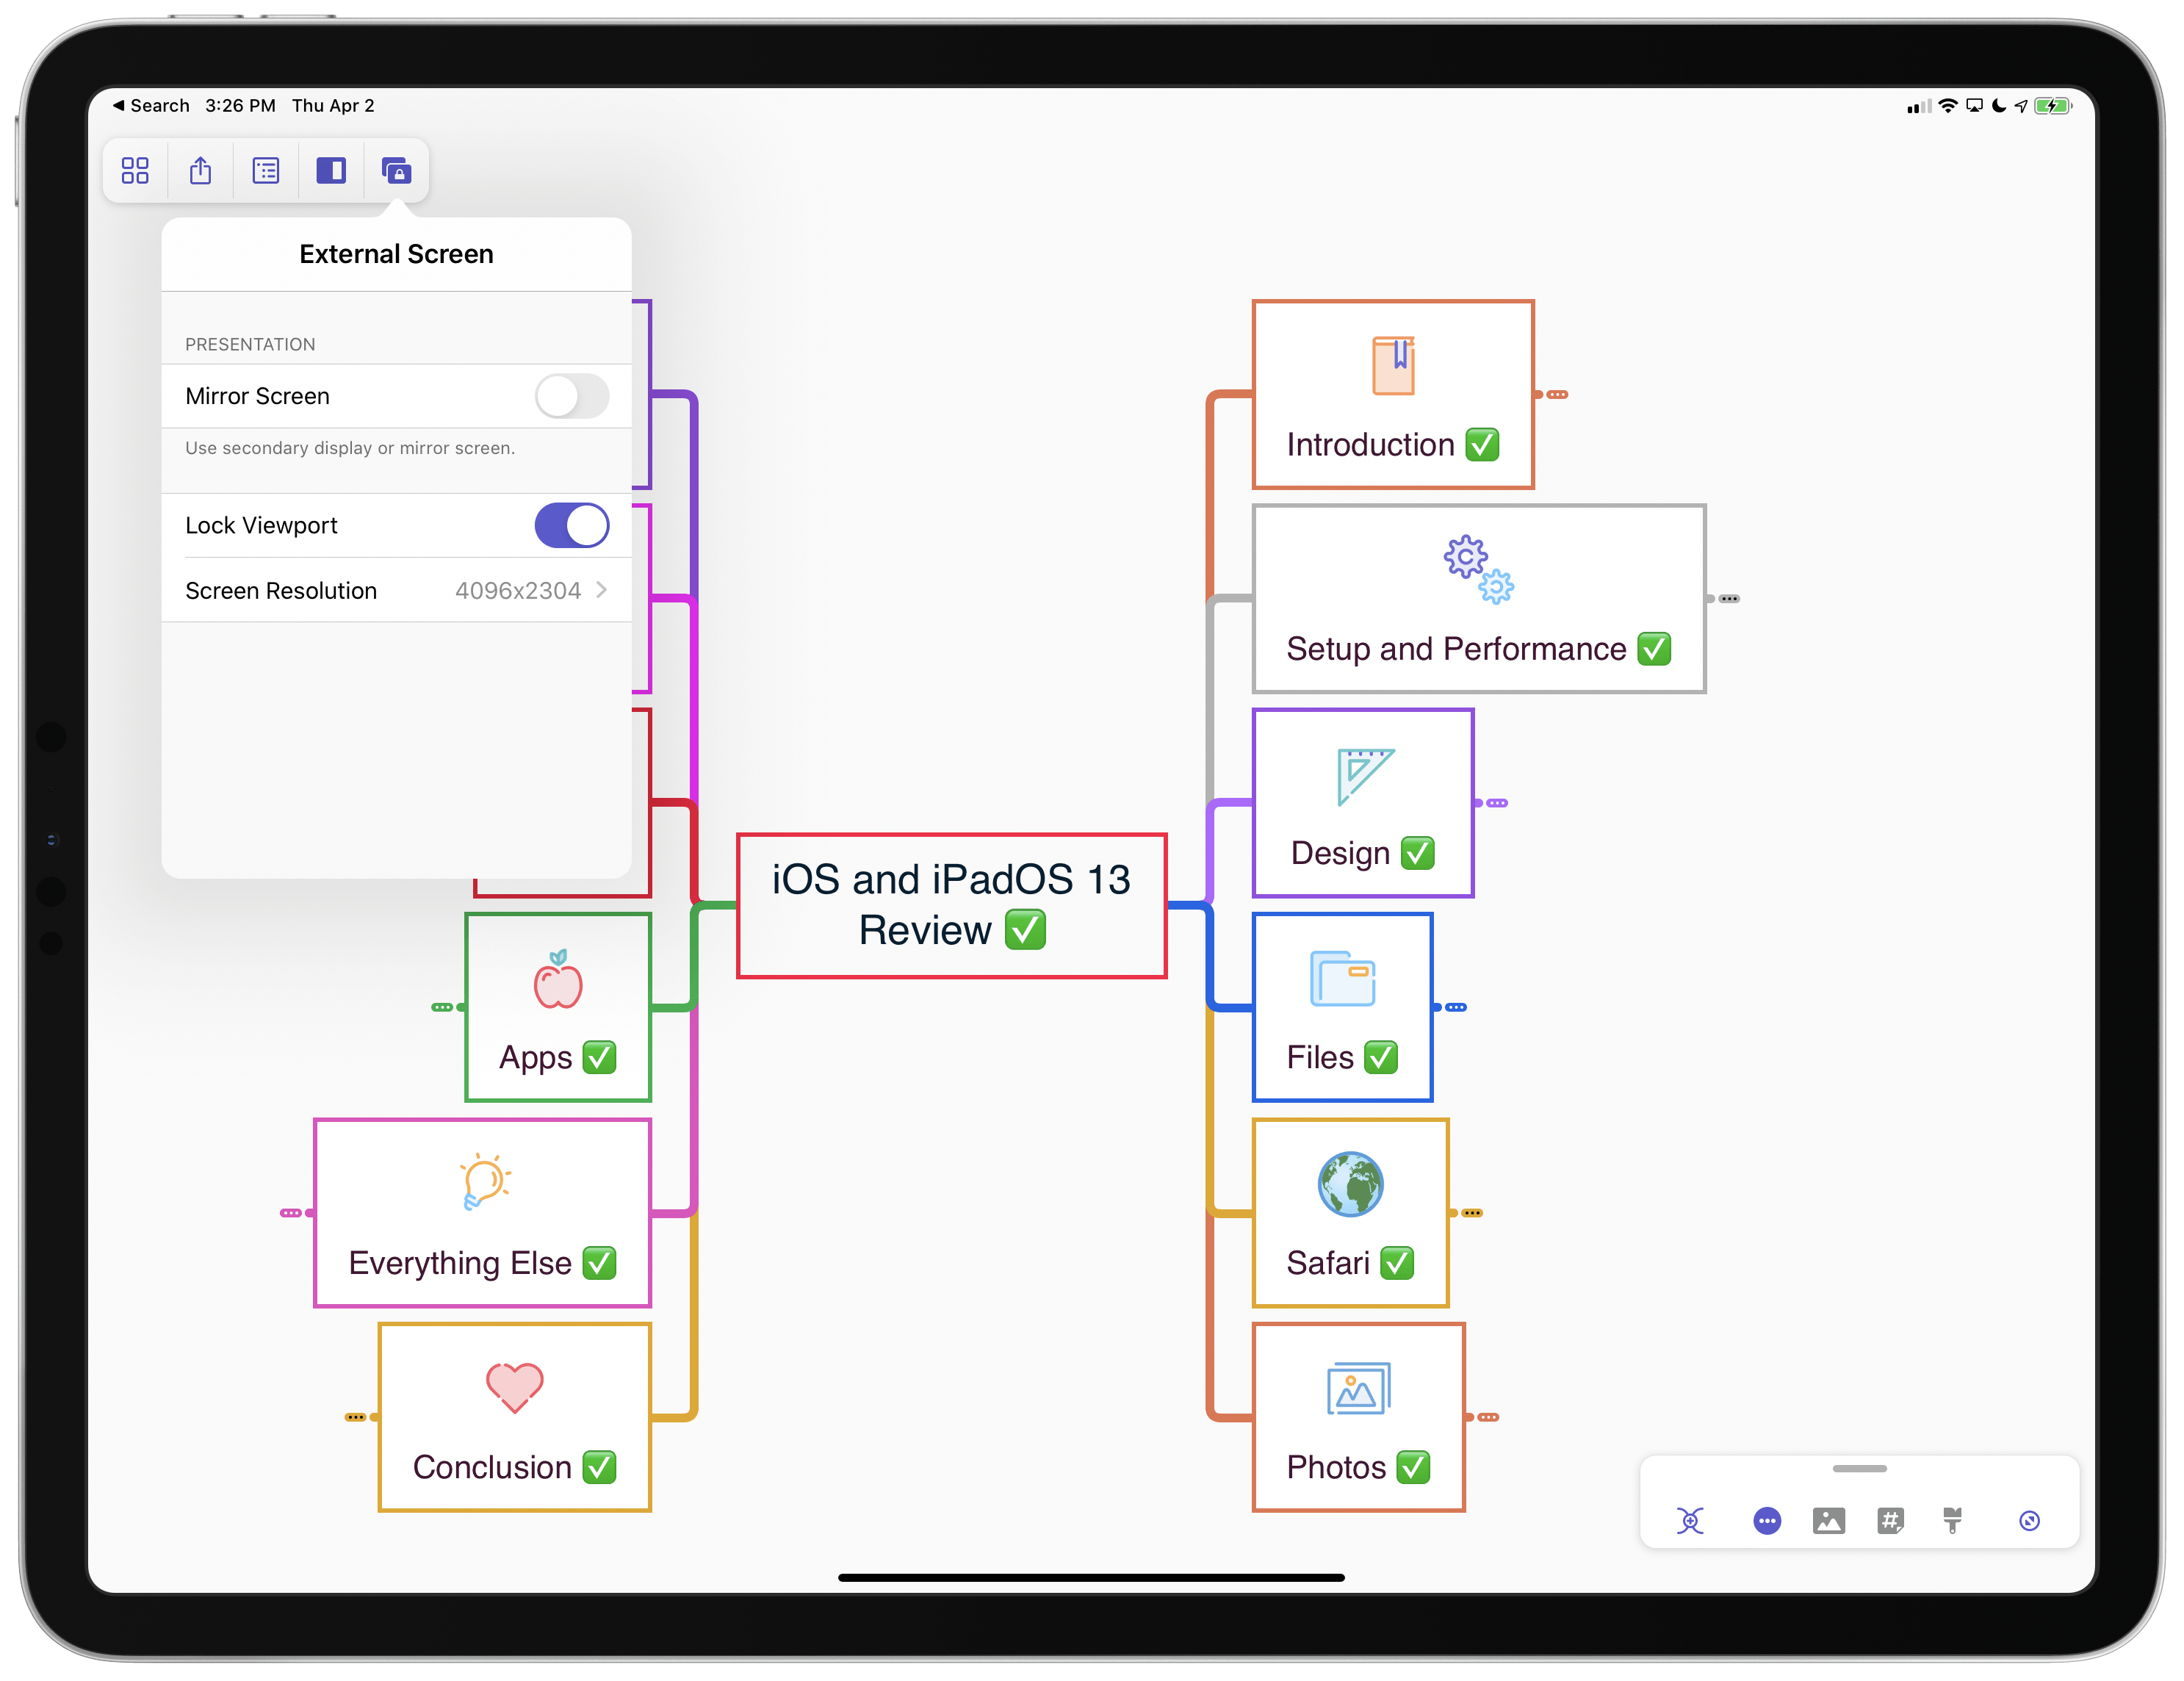Tap the External Screen lock icon
The image size is (2184, 1681).
pos(396,171)
